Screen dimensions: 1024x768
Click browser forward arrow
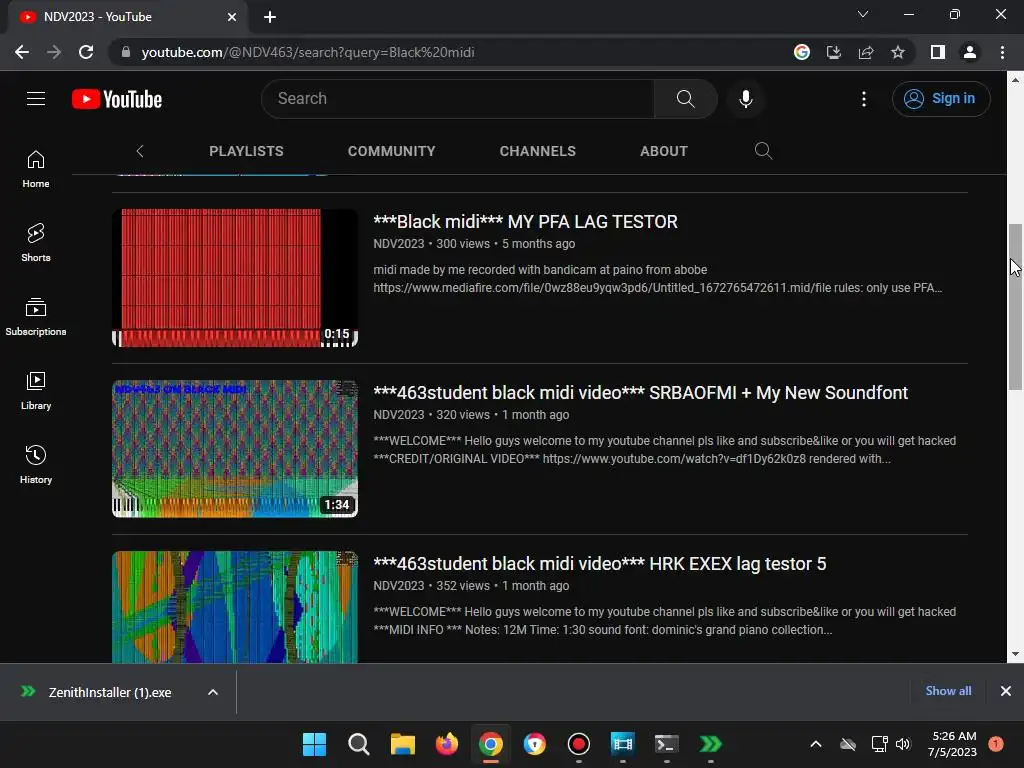[54, 52]
